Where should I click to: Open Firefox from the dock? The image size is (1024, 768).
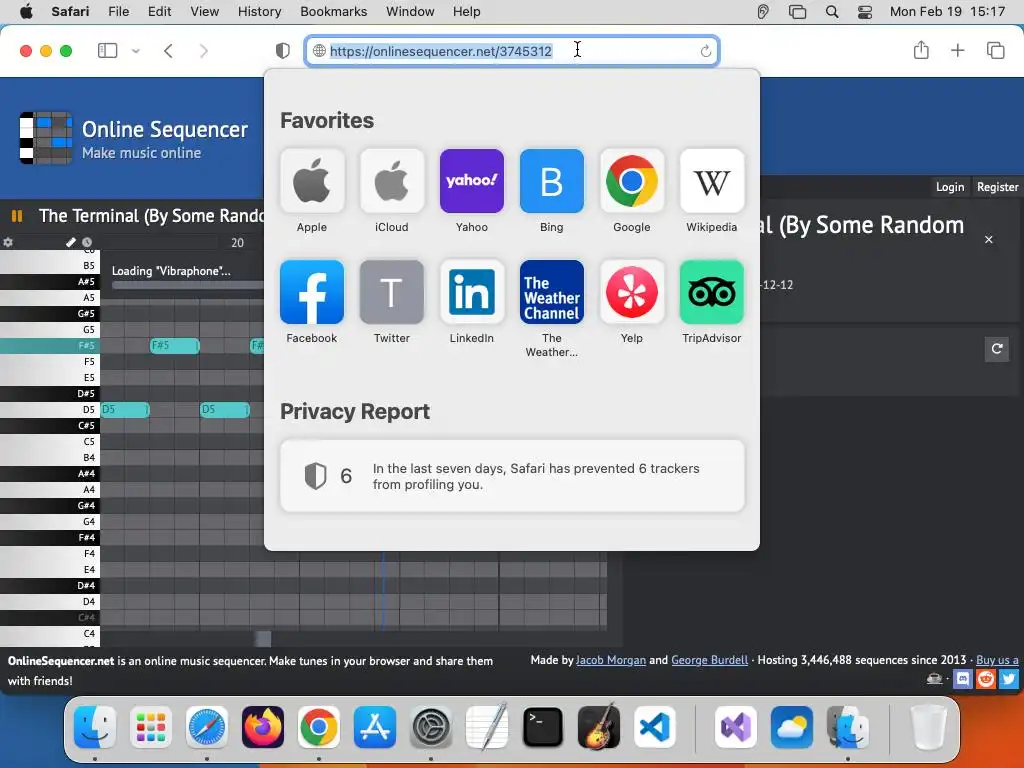tap(263, 727)
